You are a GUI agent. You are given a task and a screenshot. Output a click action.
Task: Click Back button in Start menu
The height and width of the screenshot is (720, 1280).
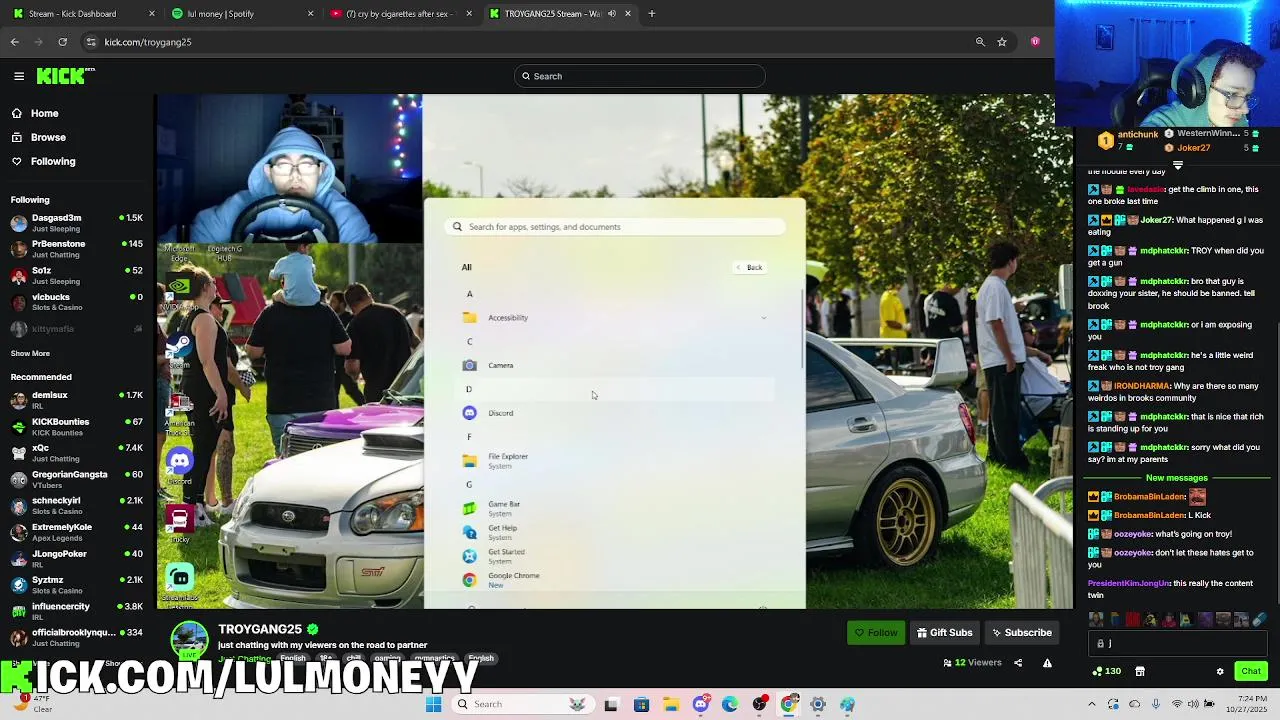tap(749, 267)
